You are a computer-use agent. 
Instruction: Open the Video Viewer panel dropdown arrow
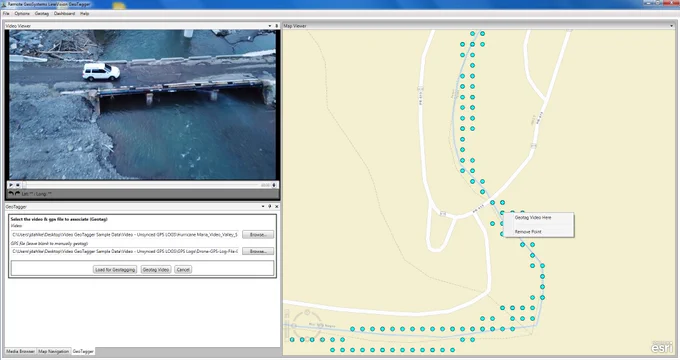coord(270,26)
